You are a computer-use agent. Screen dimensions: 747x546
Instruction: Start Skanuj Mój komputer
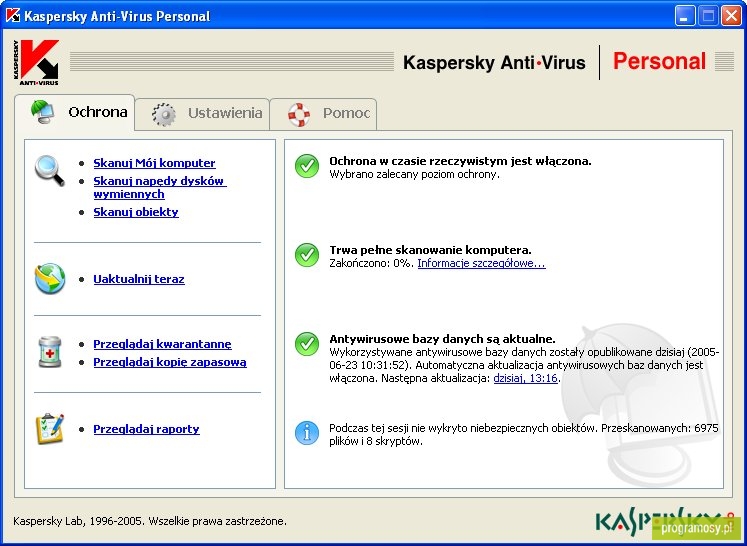(x=154, y=163)
